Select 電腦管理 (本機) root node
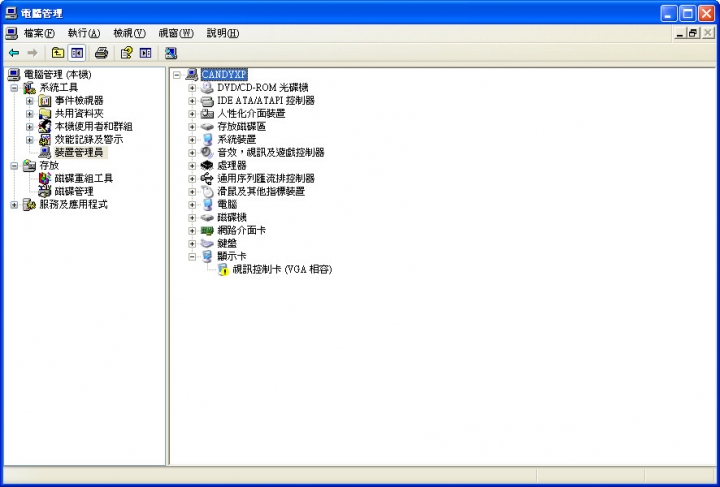 coord(57,74)
